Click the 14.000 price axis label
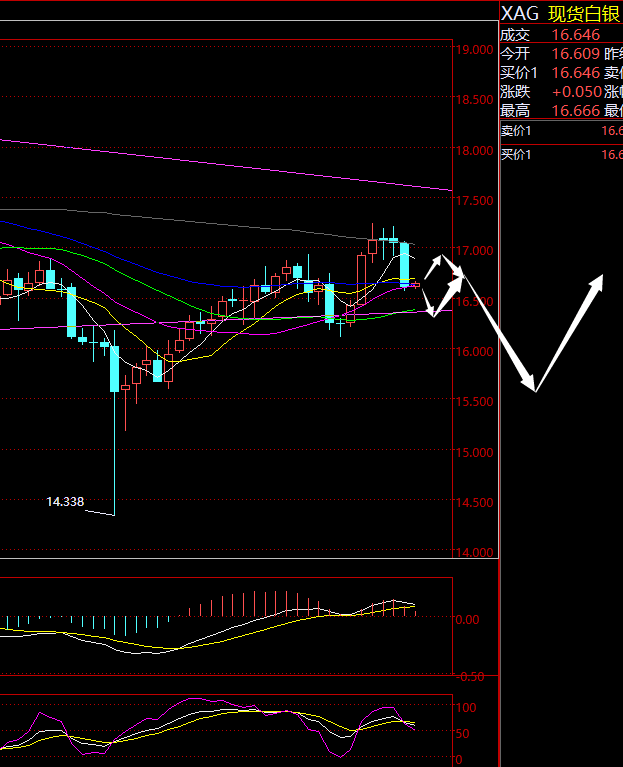This screenshot has width=623, height=767. (474, 553)
